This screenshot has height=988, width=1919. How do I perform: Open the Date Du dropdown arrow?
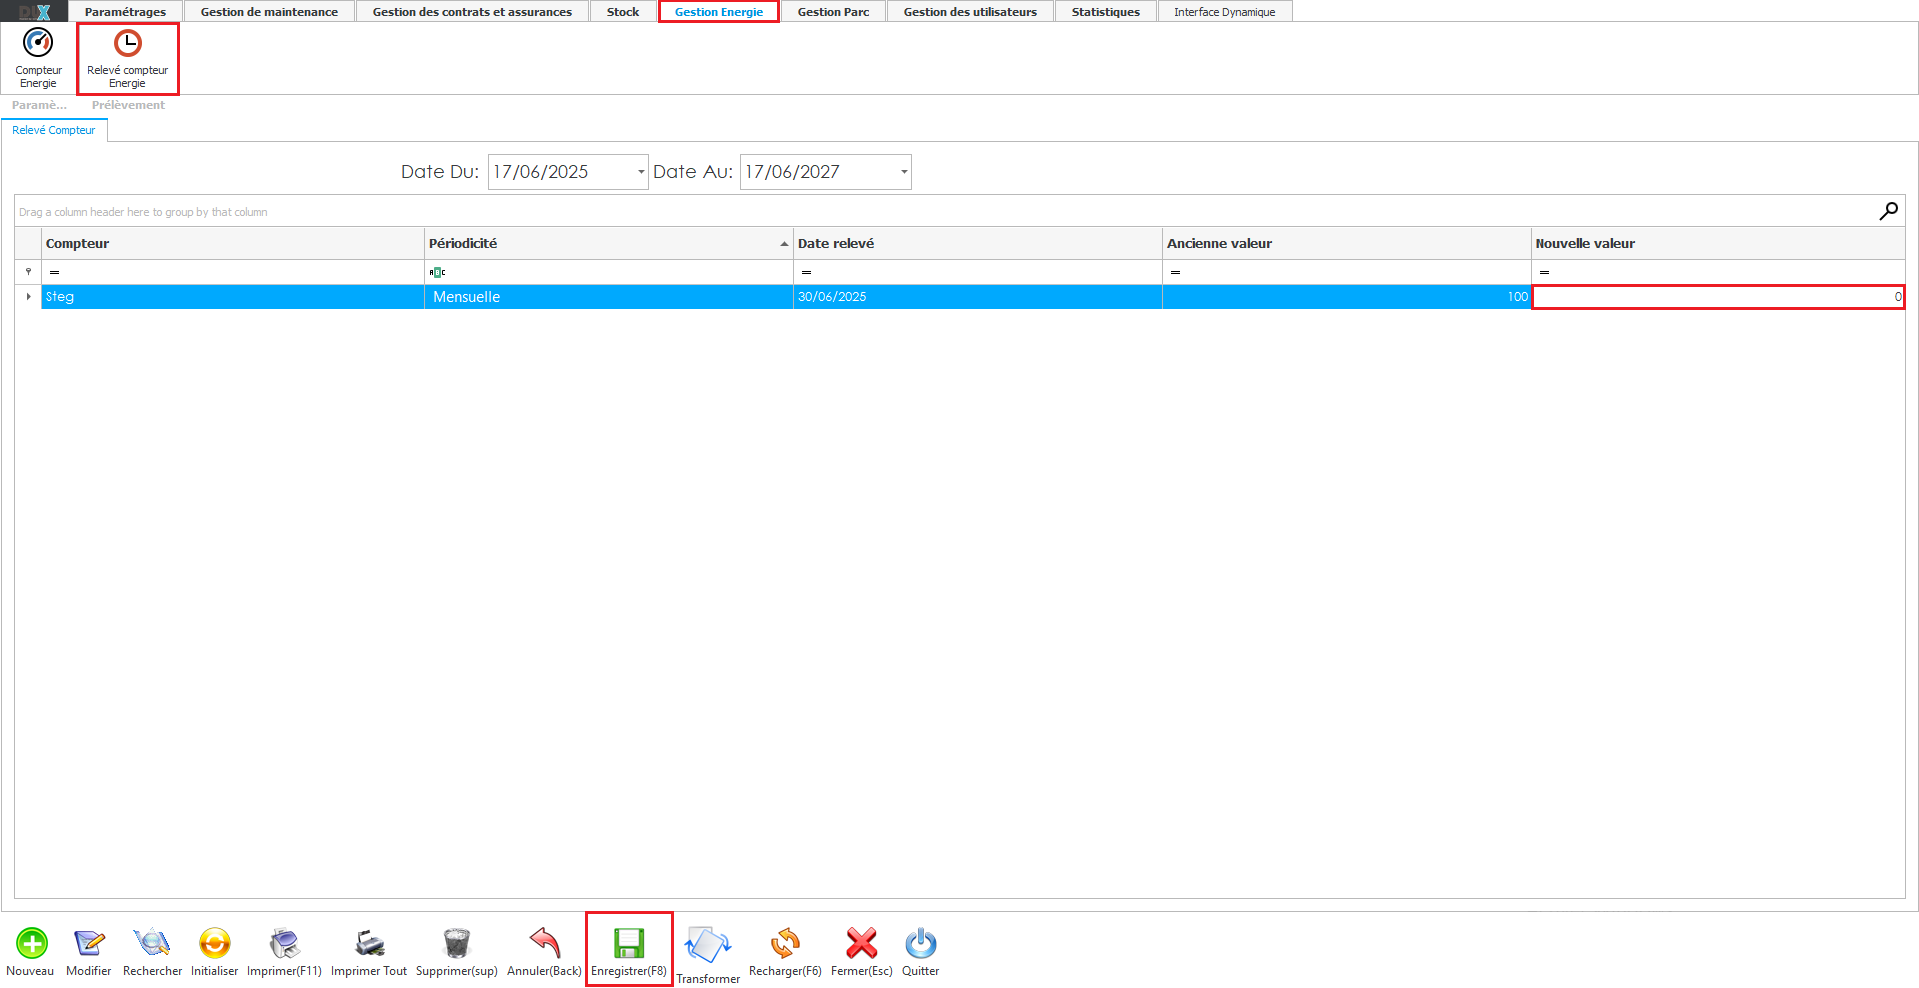pos(641,172)
